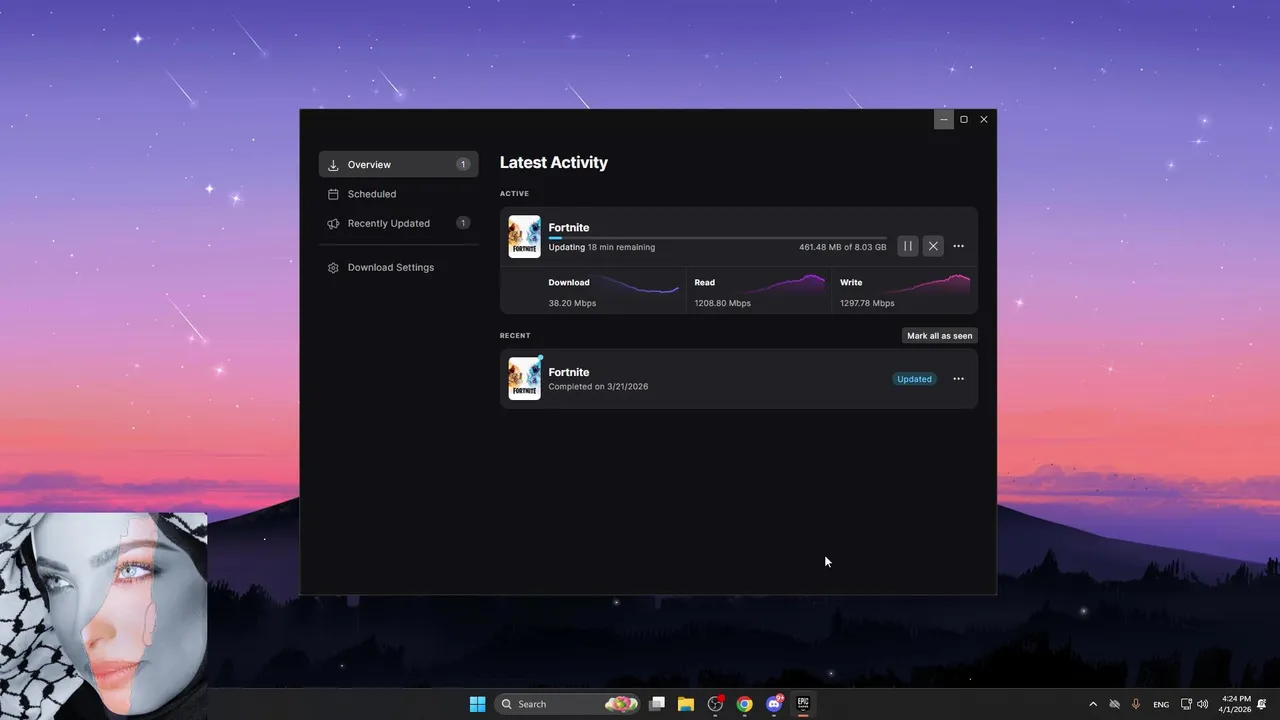Click the network tray icon
Image resolution: width=1280 pixels, height=720 pixels.
1186,704
